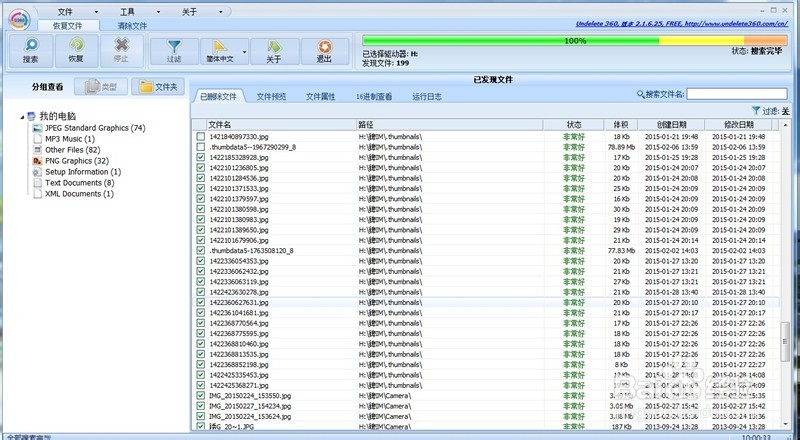800x440 pixels.
Task: Open the 过滤 filter funnel tool
Action: pyautogui.click(x=174, y=52)
